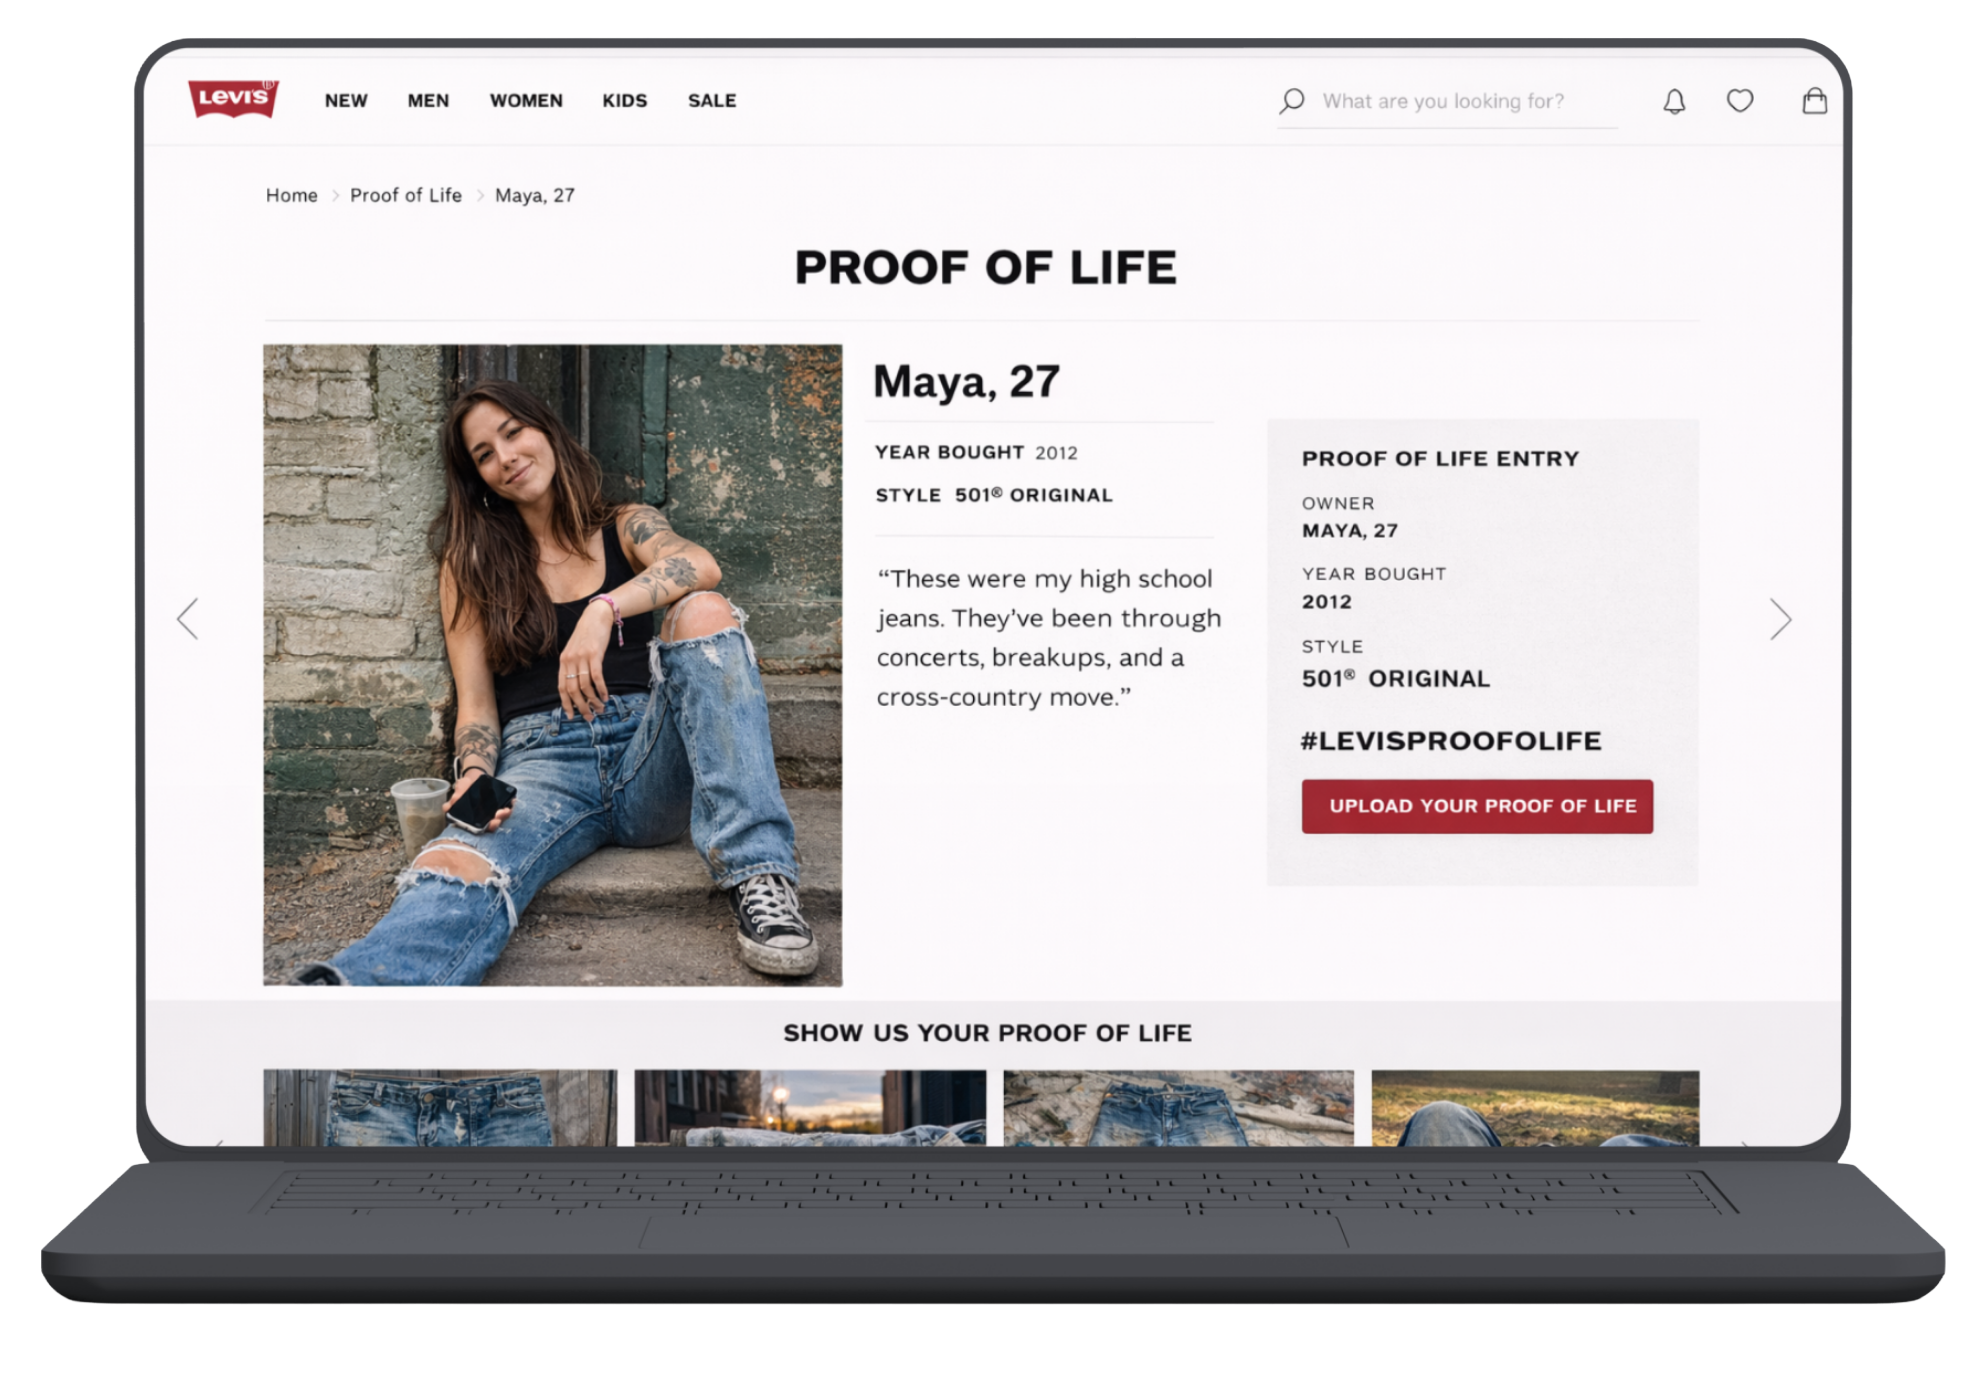Click the Proof of Life breadcrumb link

coord(406,195)
